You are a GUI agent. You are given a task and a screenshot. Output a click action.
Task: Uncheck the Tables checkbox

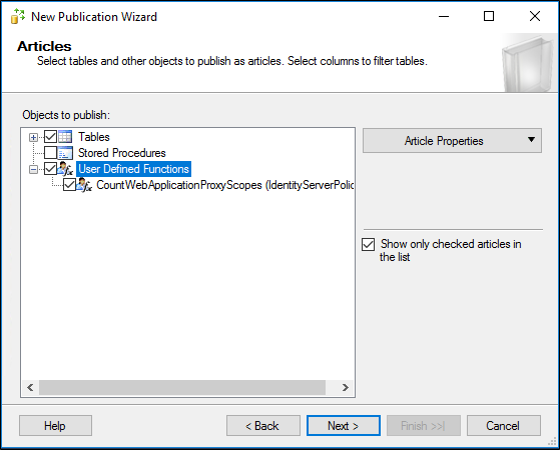tap(50, 136)
